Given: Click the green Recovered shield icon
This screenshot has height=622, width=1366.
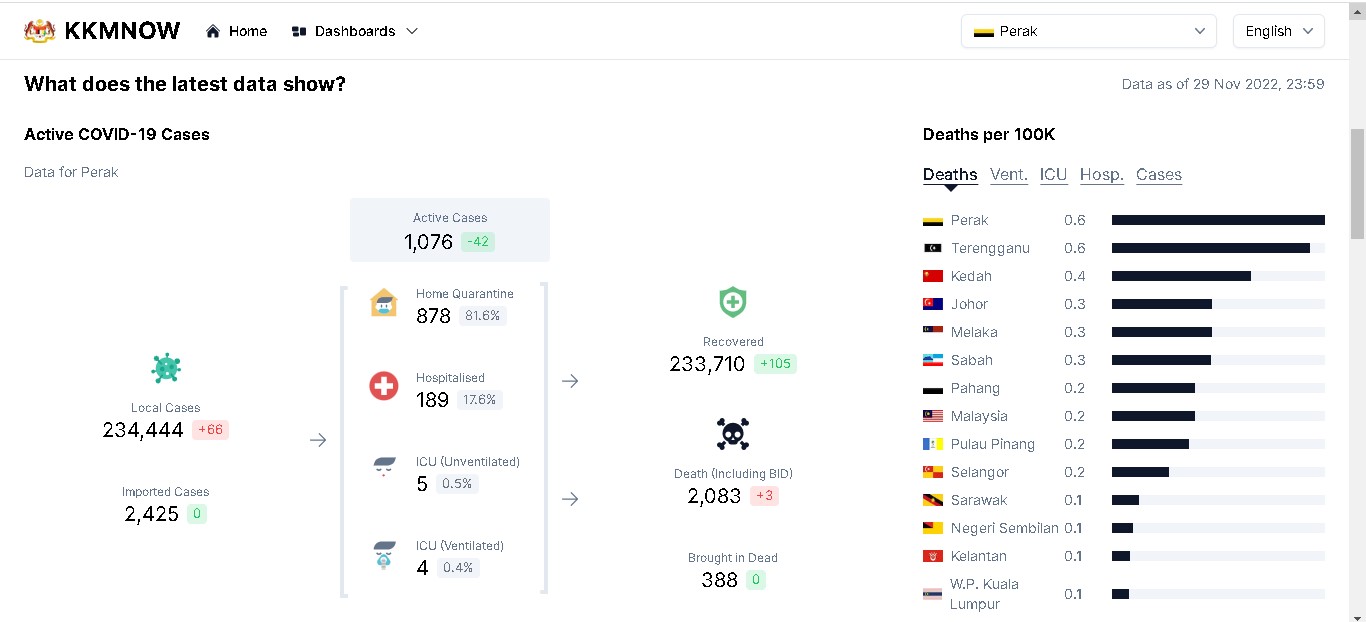Looking at the screenshot, I should pos(733,302).
